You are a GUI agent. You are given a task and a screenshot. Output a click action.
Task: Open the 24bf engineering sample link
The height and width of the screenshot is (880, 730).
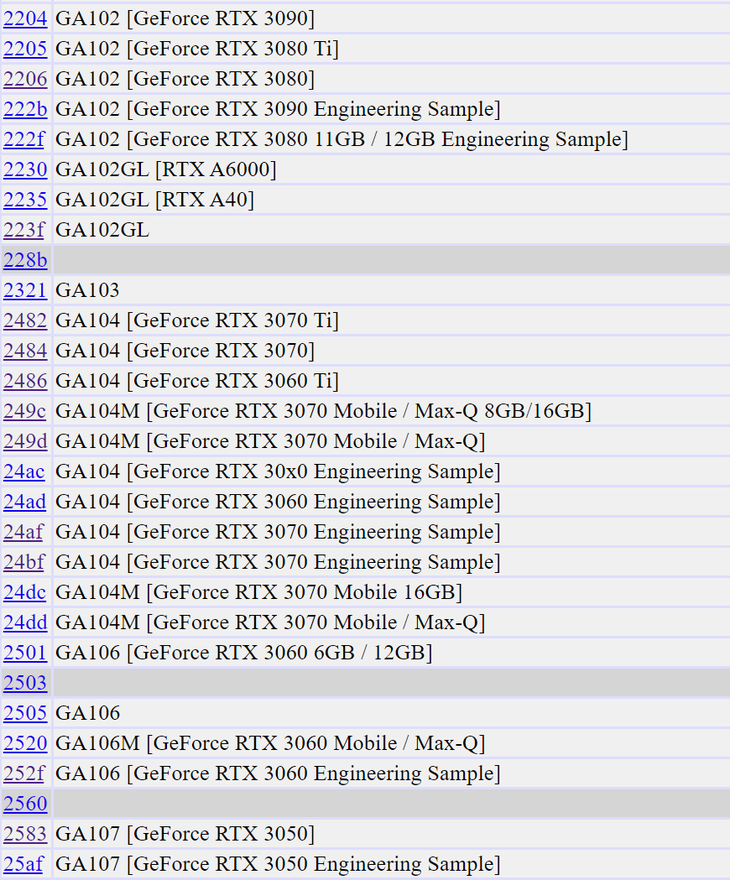click(x=24, y=562)
